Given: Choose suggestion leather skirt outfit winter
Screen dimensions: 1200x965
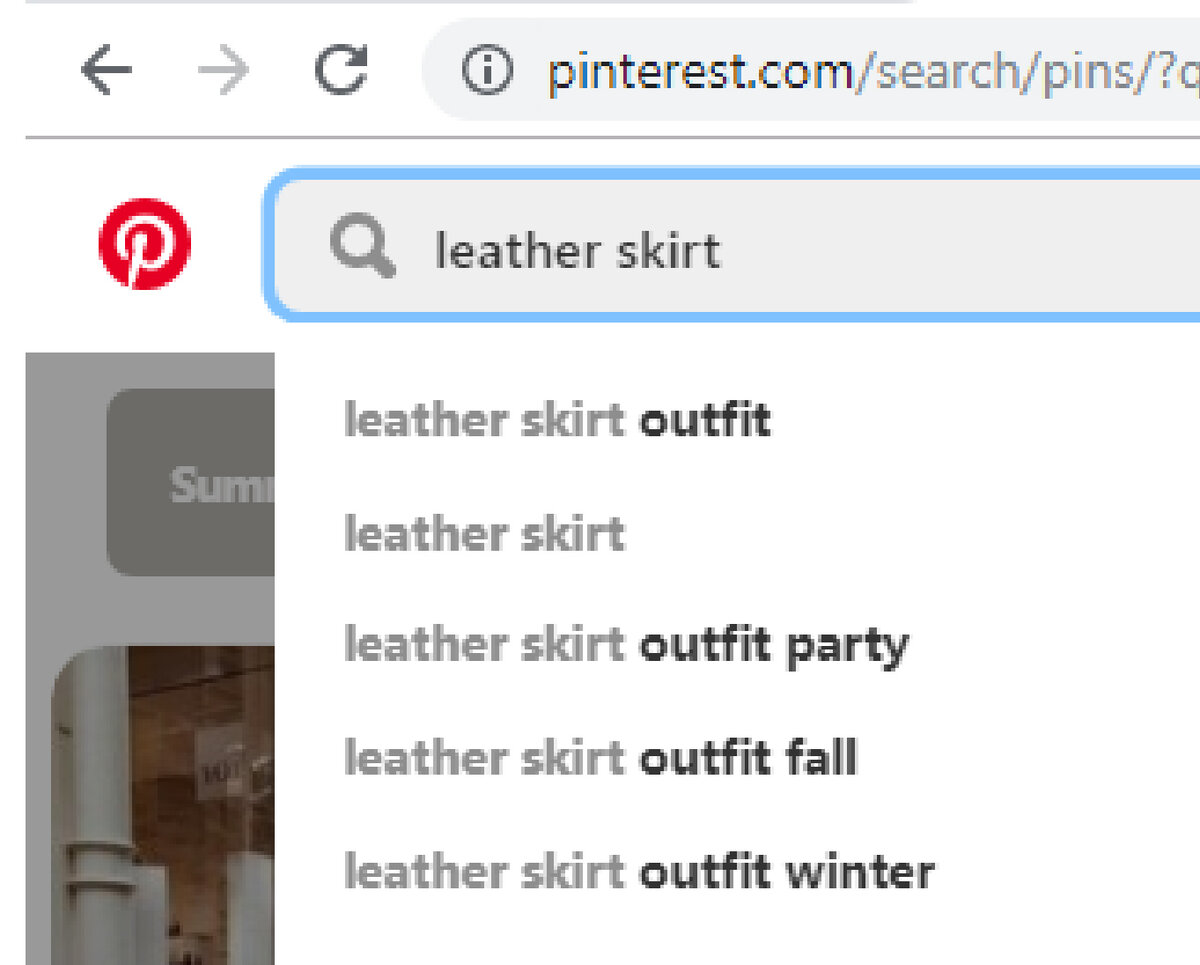Looking at the screenshot, I should coord(639,872).
